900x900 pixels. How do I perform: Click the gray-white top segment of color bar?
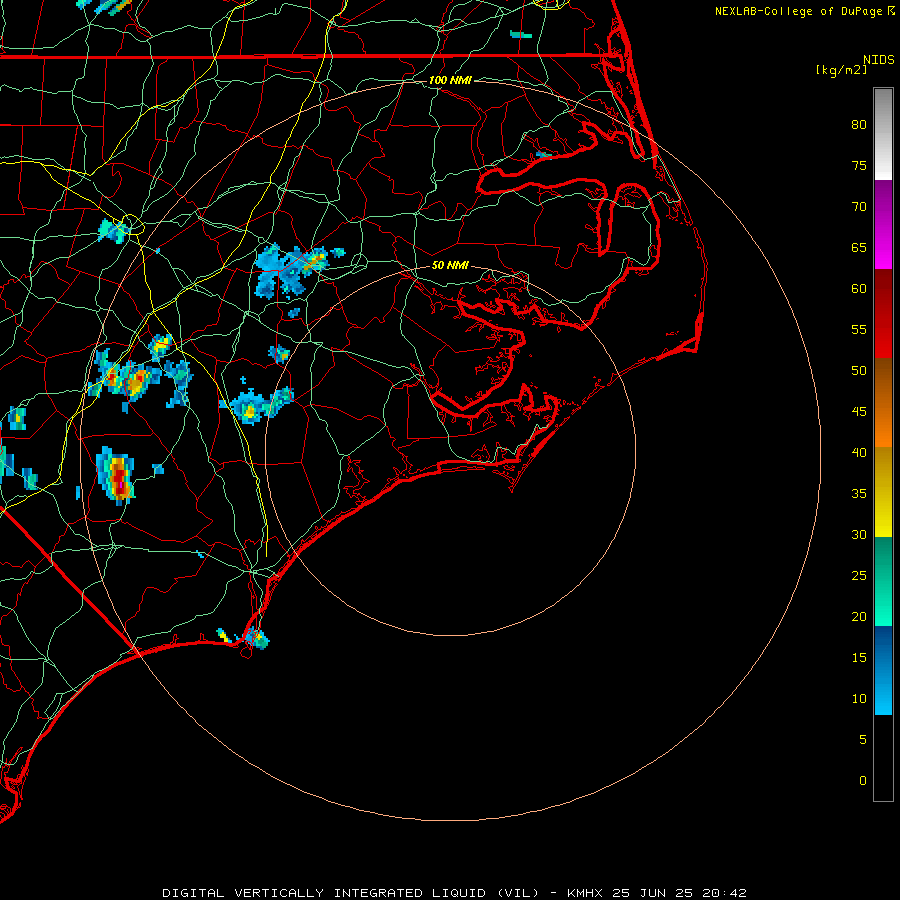coord(883,134)
